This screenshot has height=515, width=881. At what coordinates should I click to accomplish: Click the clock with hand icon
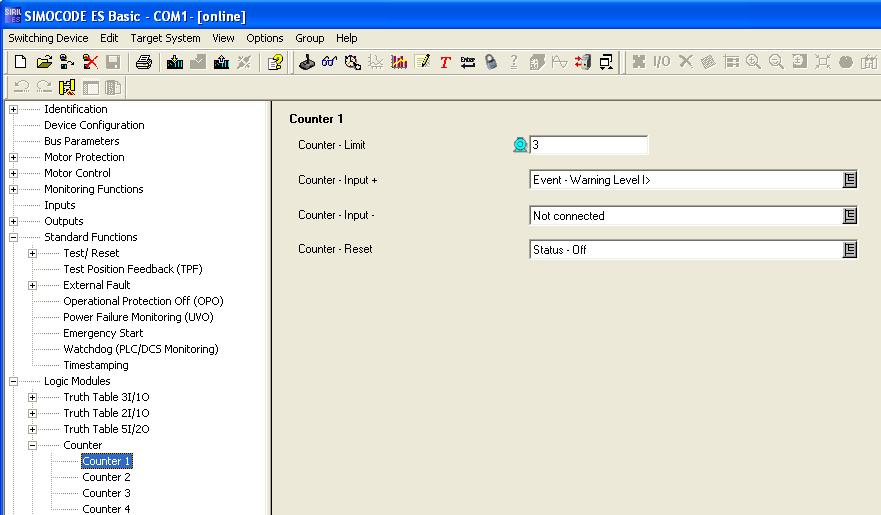[352, 62]
